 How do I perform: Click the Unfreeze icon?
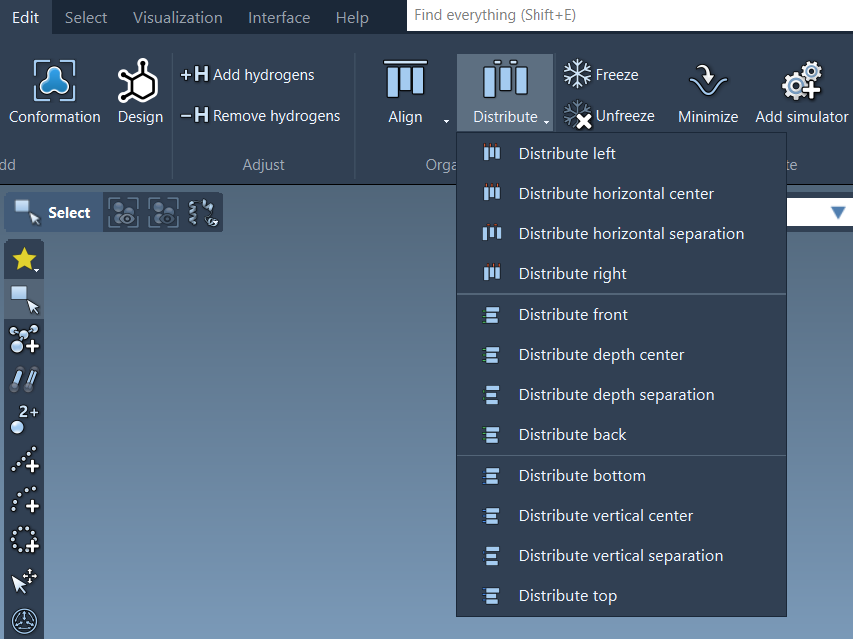[x=578, y=115]
